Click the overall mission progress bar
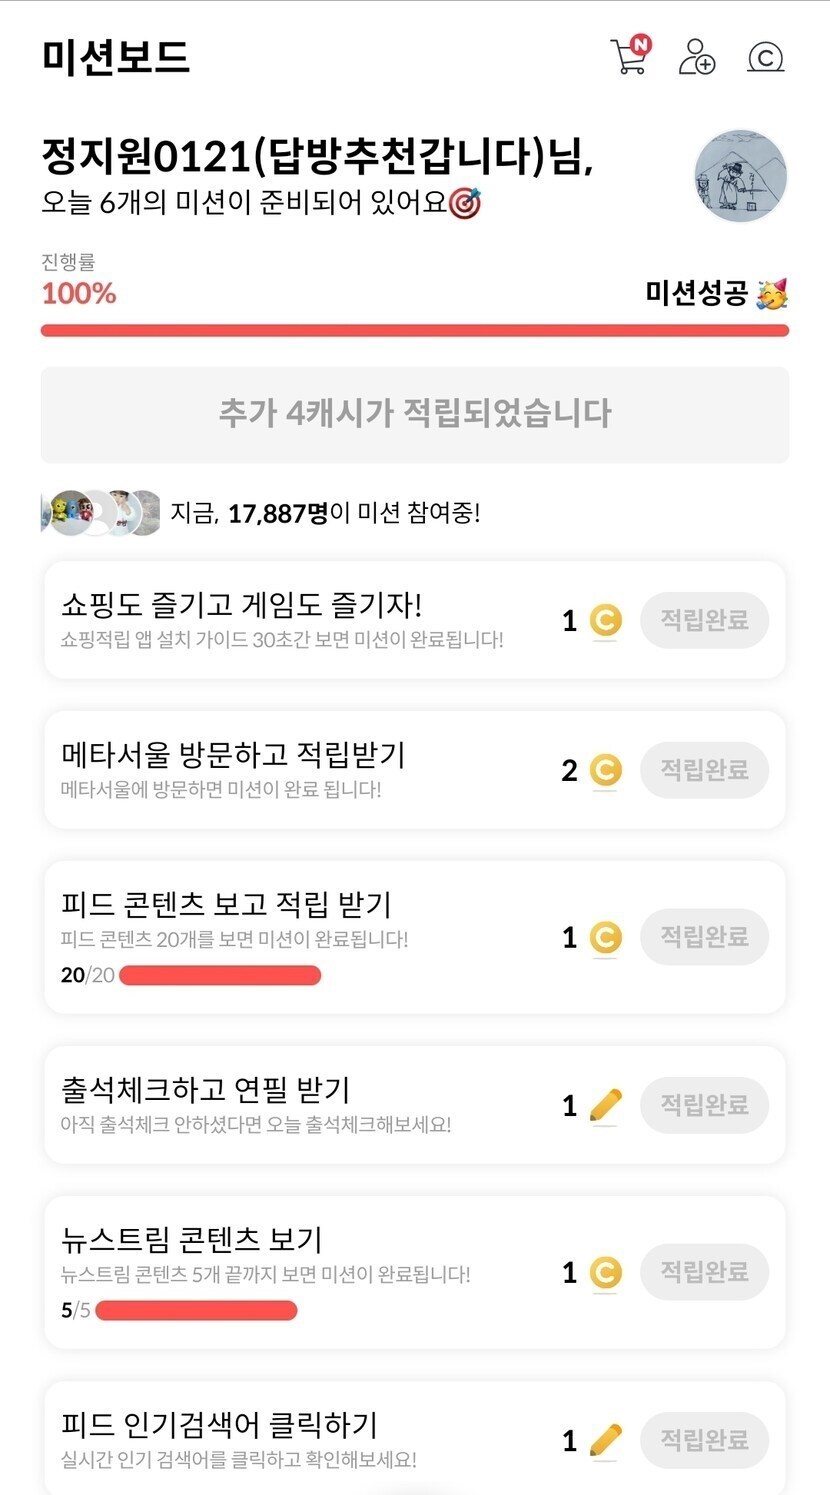The image size is (830, 1495). tap(415, 330)
